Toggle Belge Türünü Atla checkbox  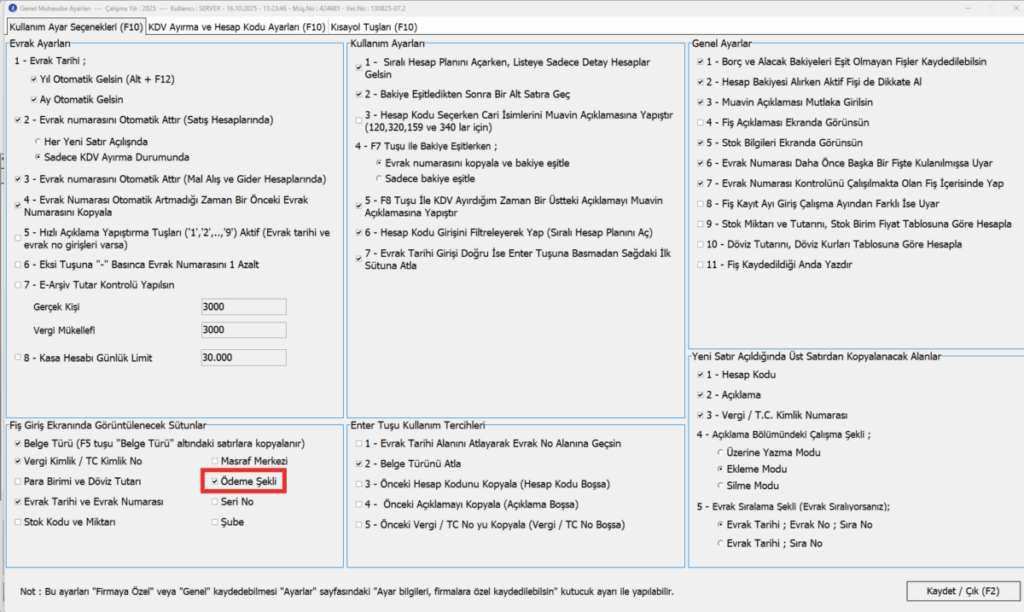coord(359,463)
